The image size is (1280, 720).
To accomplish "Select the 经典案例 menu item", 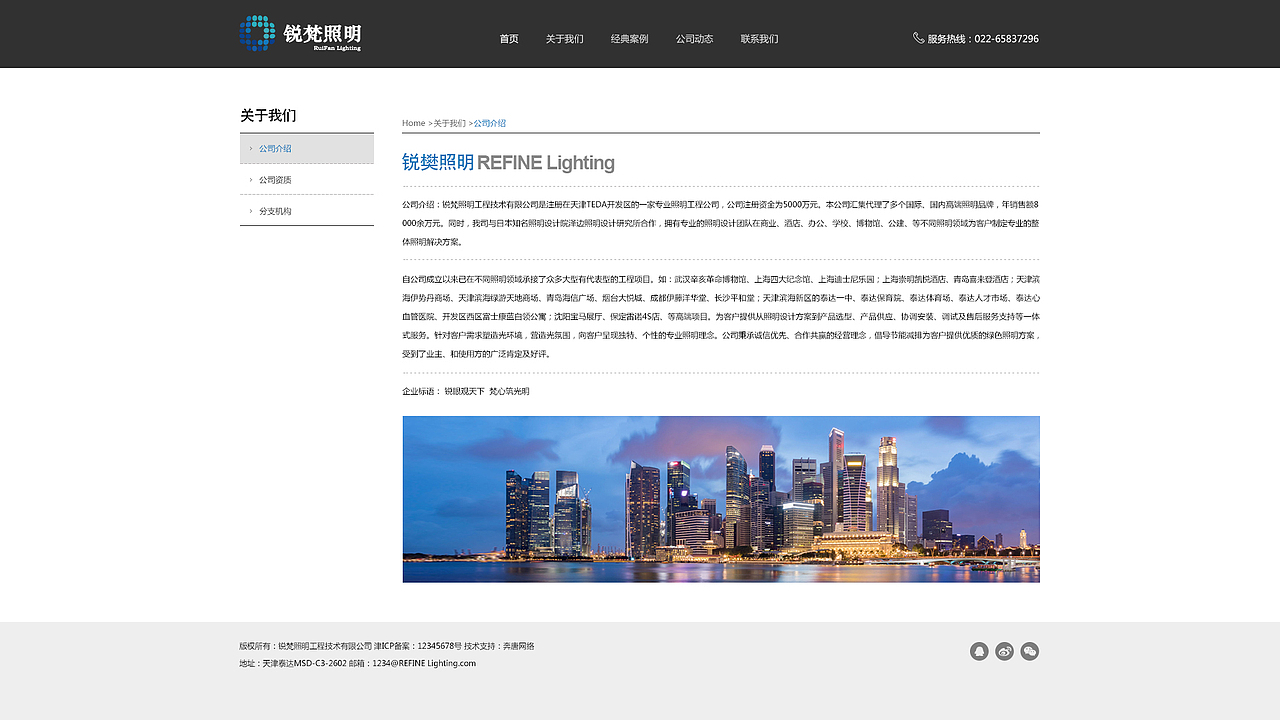I will [629, 39].
